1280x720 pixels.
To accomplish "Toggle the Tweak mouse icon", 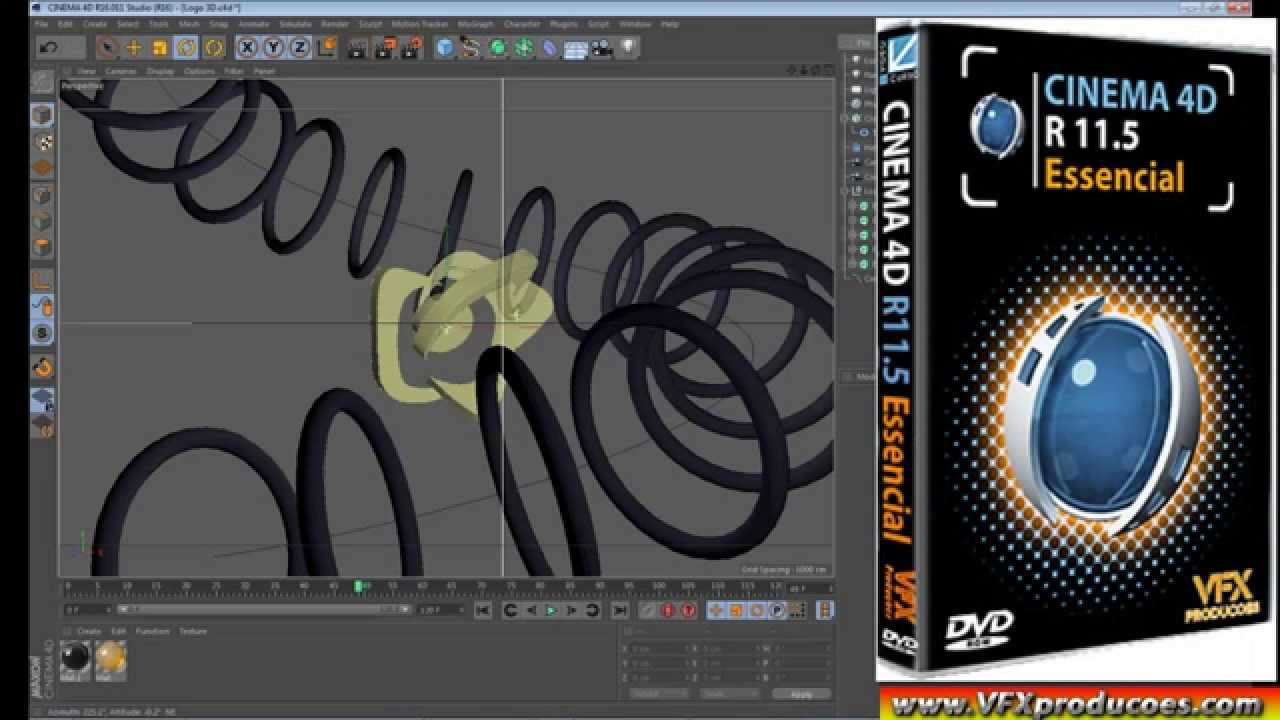I will pyautogui.click(x=42, y=305).
